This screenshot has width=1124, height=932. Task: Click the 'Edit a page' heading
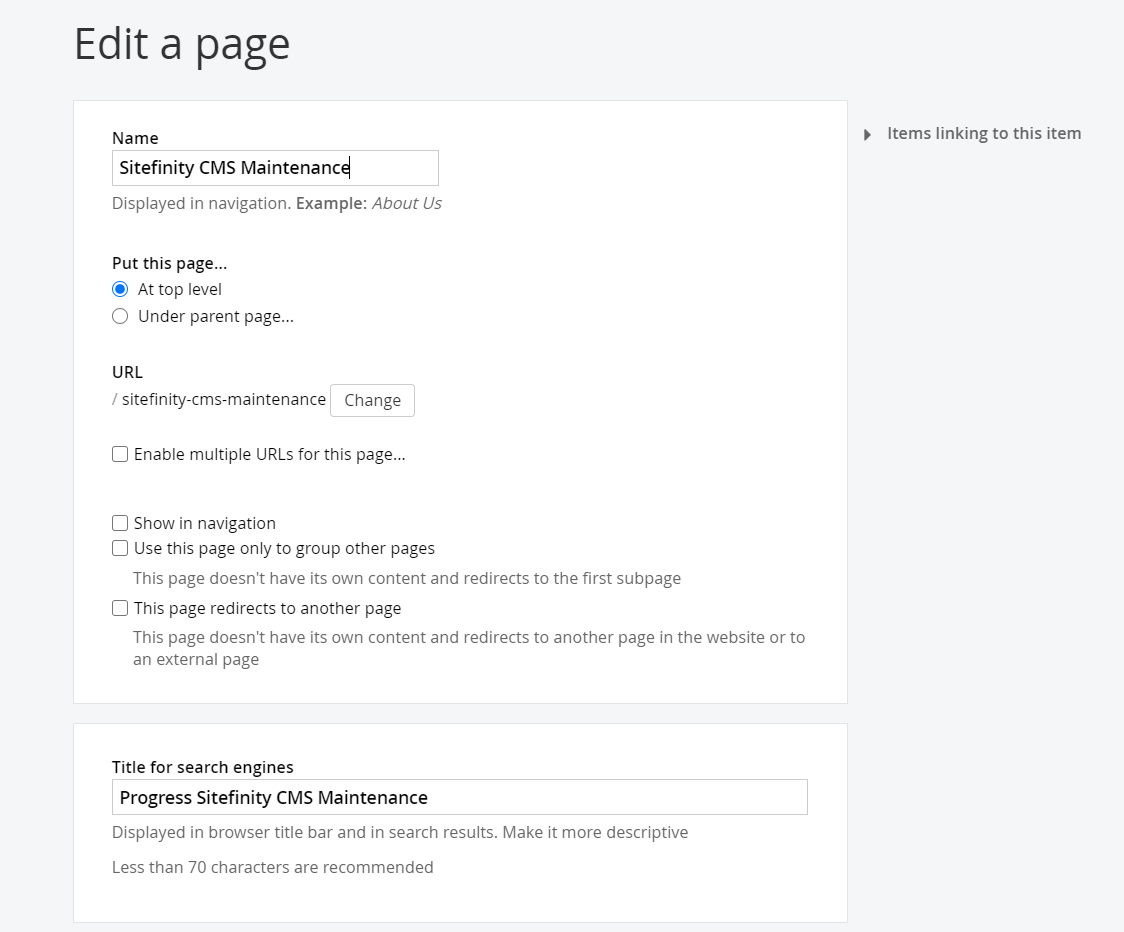[182, 44]
